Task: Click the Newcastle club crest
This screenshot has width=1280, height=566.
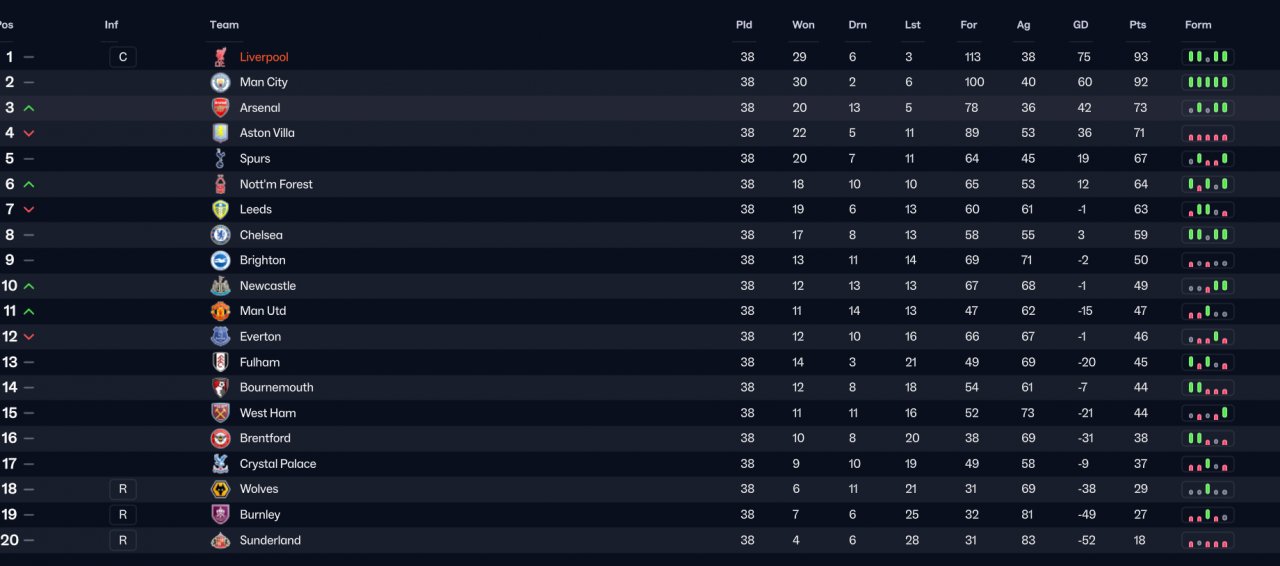Action: (x=220, y=286)
